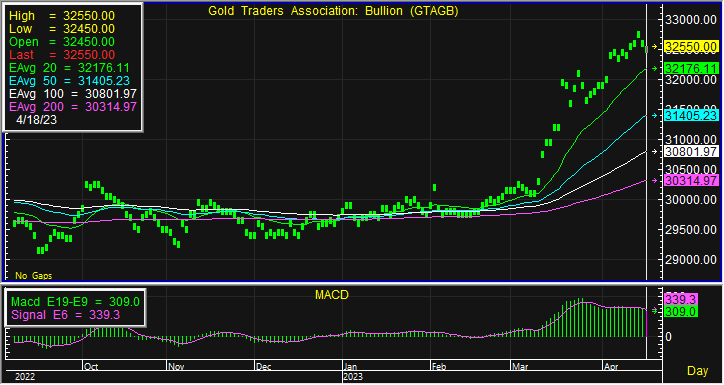
Task: Click the Nov label on time axis
Action: click(176, 367)
